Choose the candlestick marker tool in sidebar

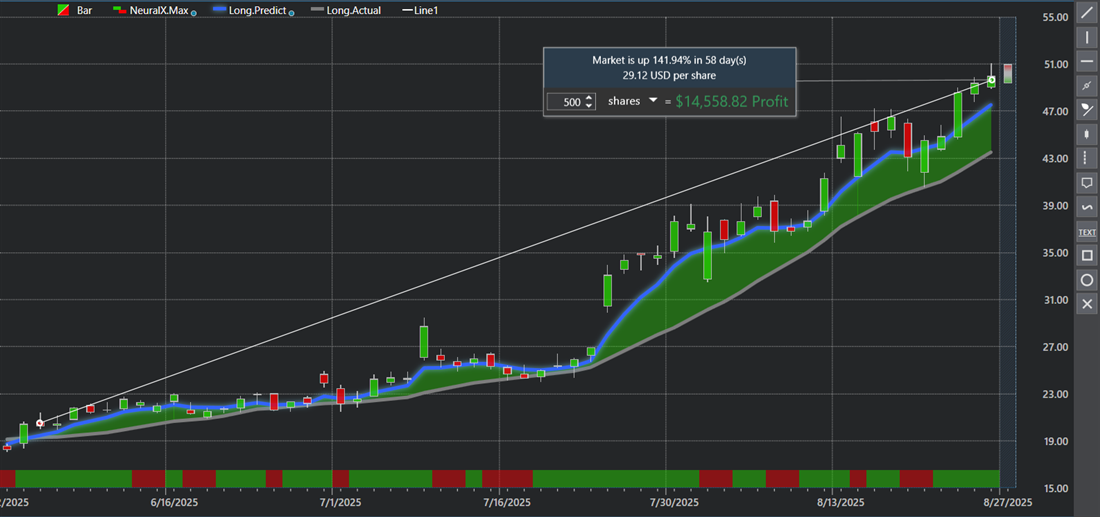(x=1086, y=134)
